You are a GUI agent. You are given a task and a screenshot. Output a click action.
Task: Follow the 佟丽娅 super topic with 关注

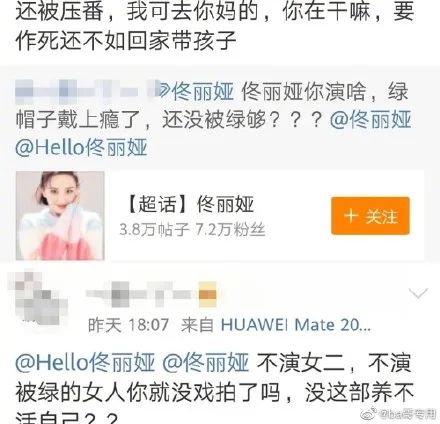pyautogui.click(x=370, y=216)
